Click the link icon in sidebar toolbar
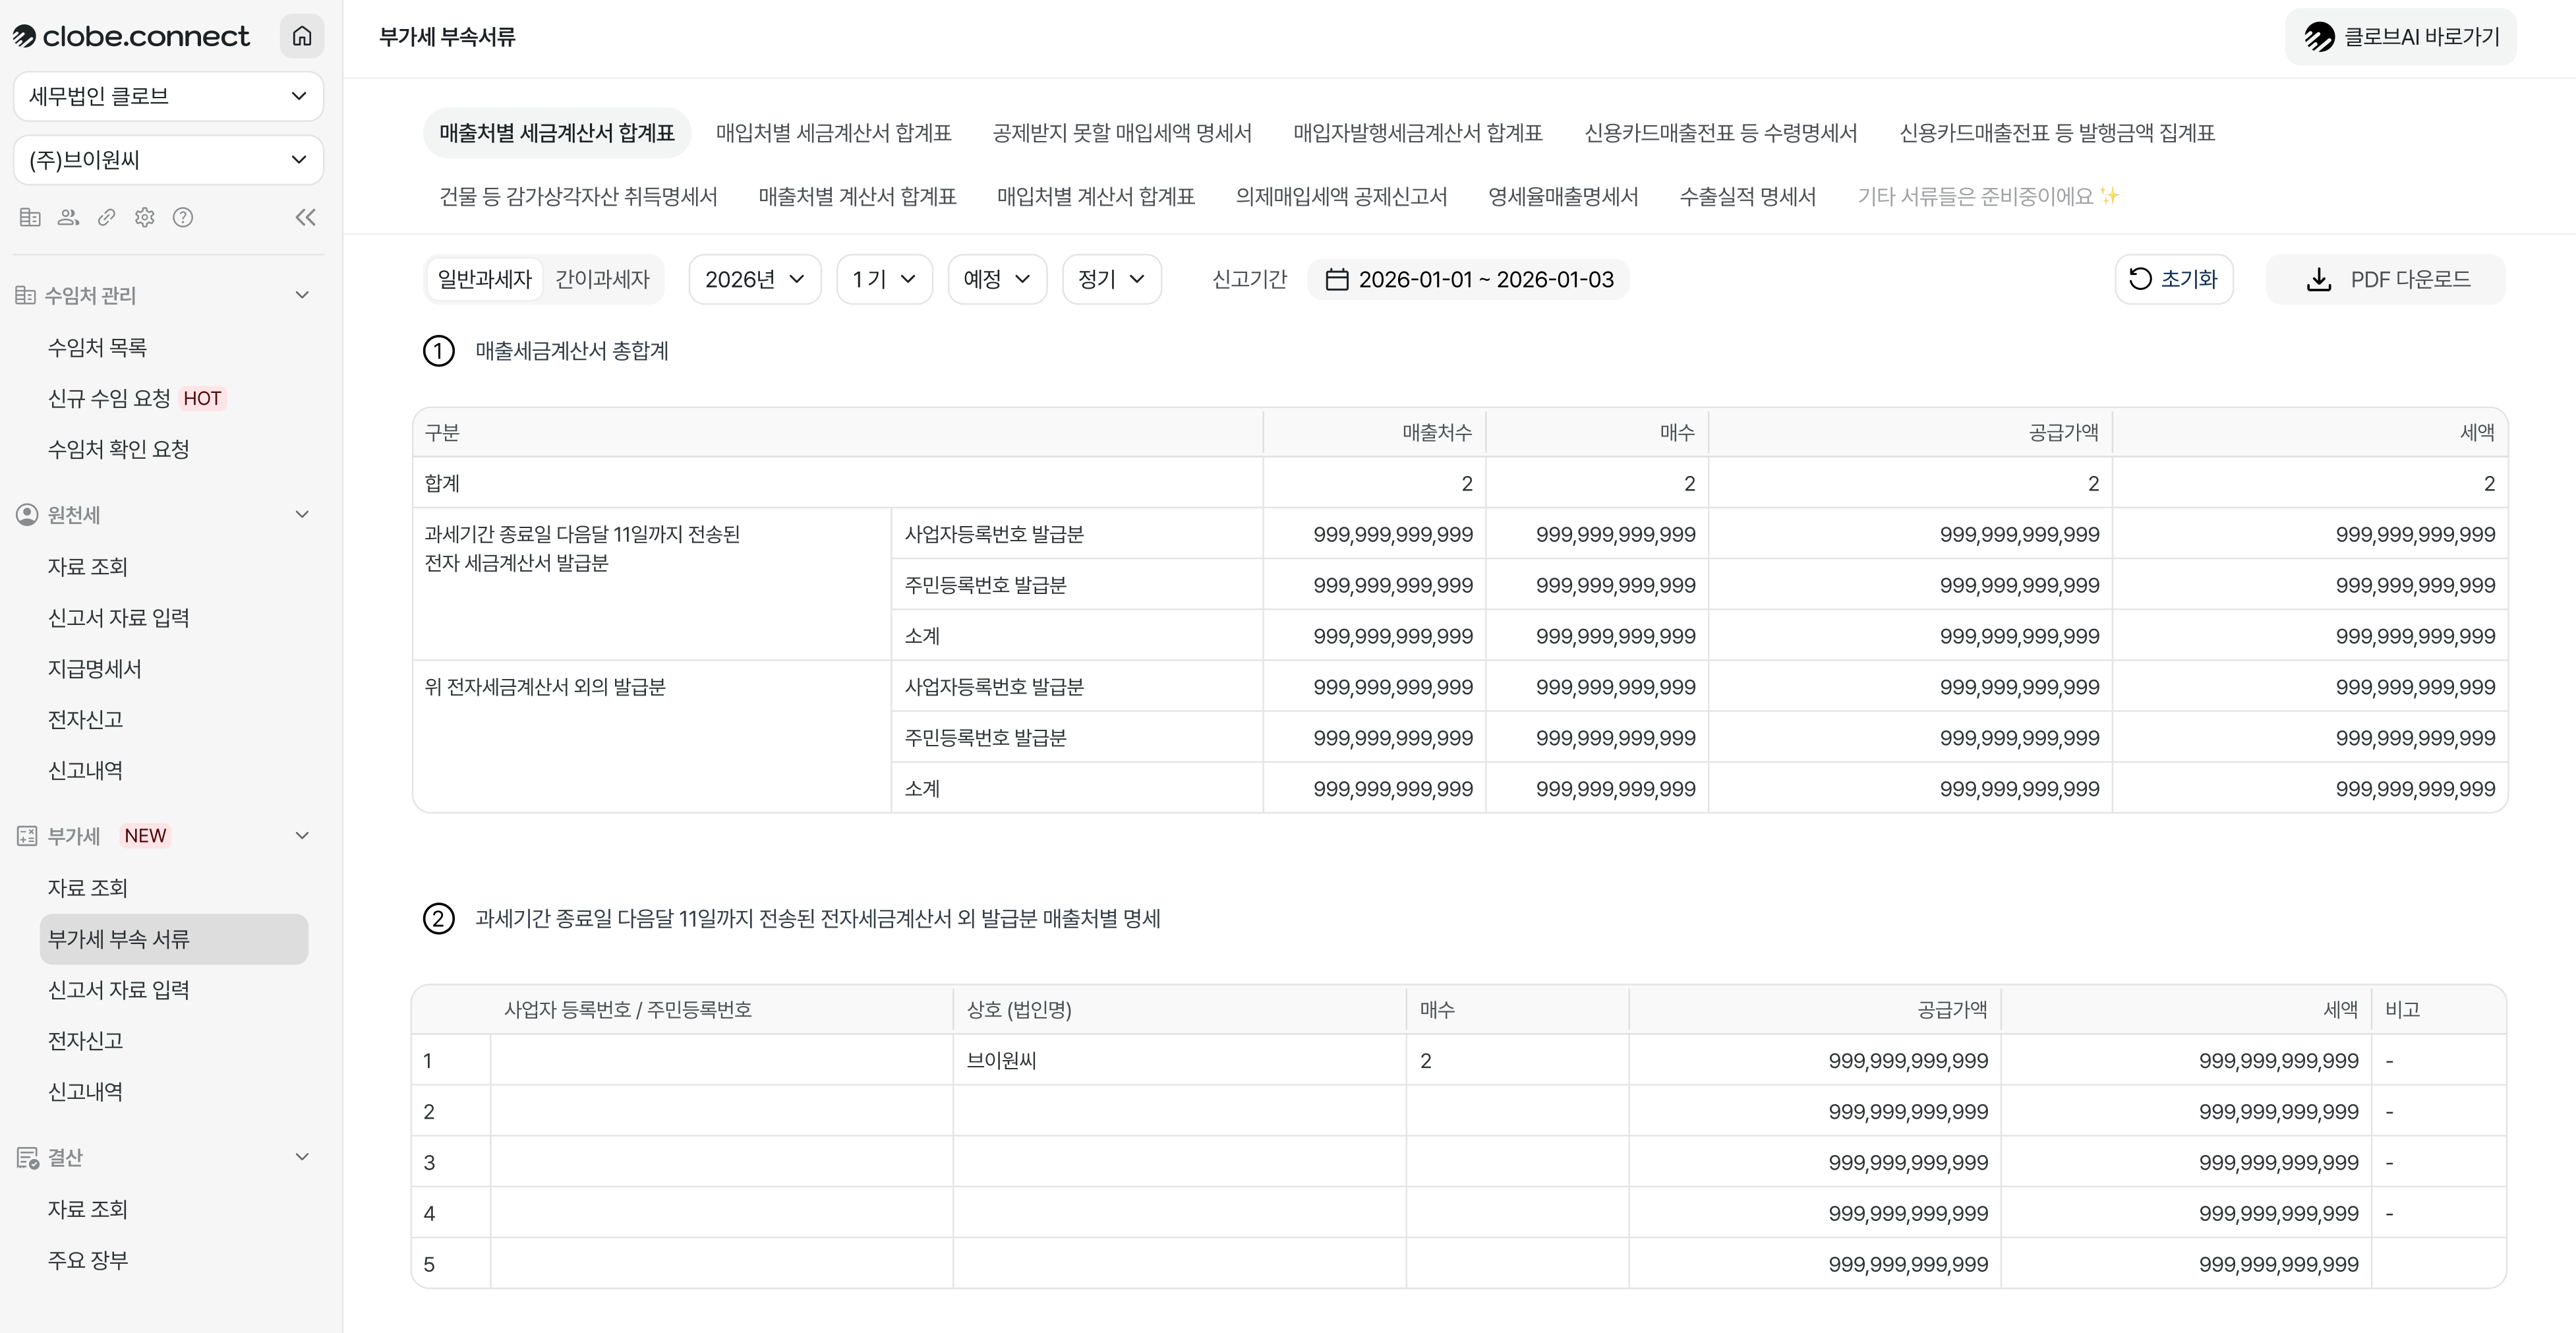 click(106, 217)
